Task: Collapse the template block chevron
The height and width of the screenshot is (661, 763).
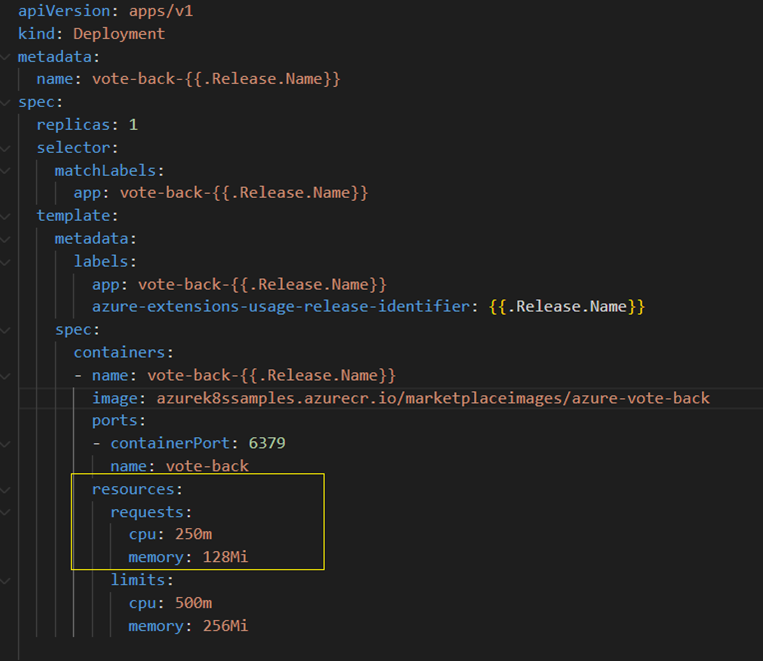Action: pyautogui.click(x=5, y=216)
